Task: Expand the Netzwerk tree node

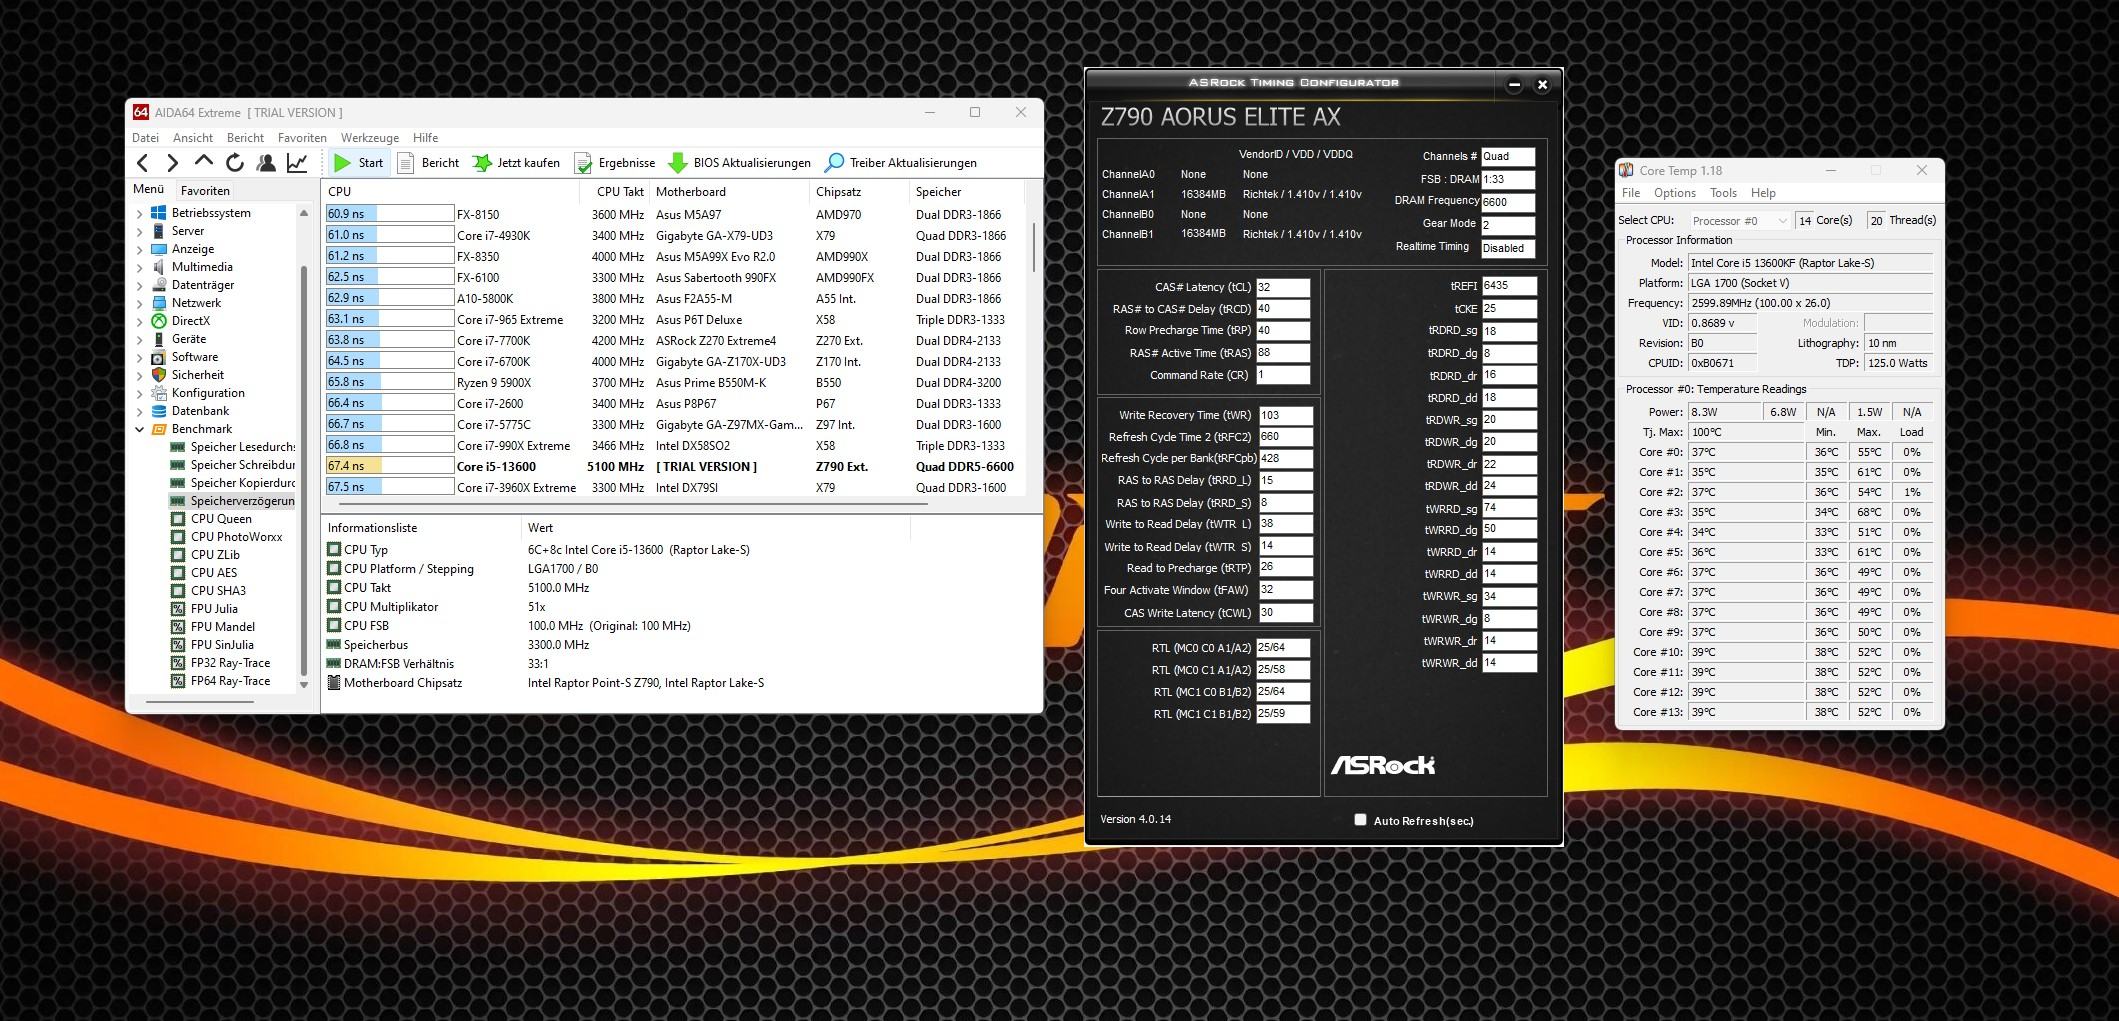Action: pos(139,303)
